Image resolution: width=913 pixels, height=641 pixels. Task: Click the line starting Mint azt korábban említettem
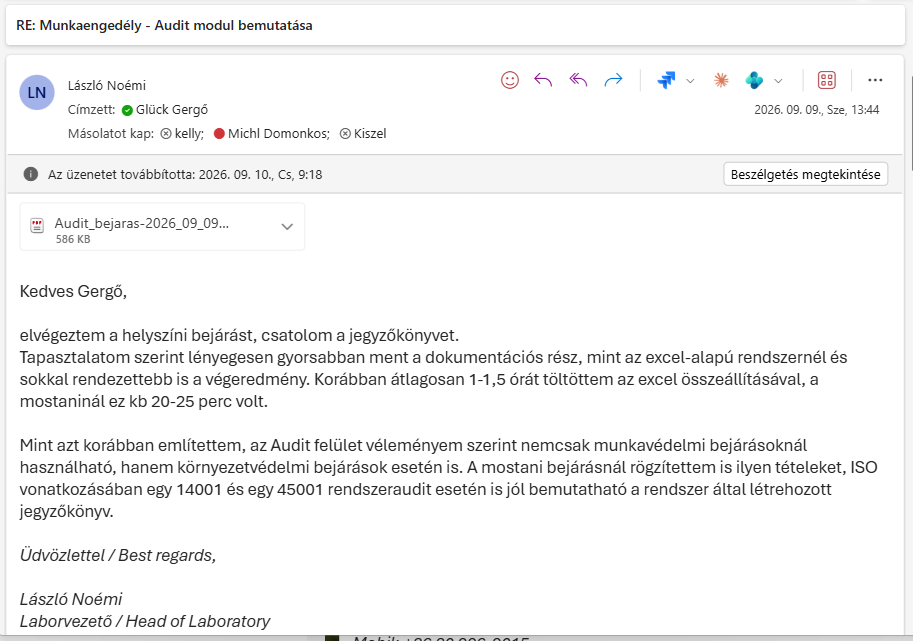tap(413, 445)
